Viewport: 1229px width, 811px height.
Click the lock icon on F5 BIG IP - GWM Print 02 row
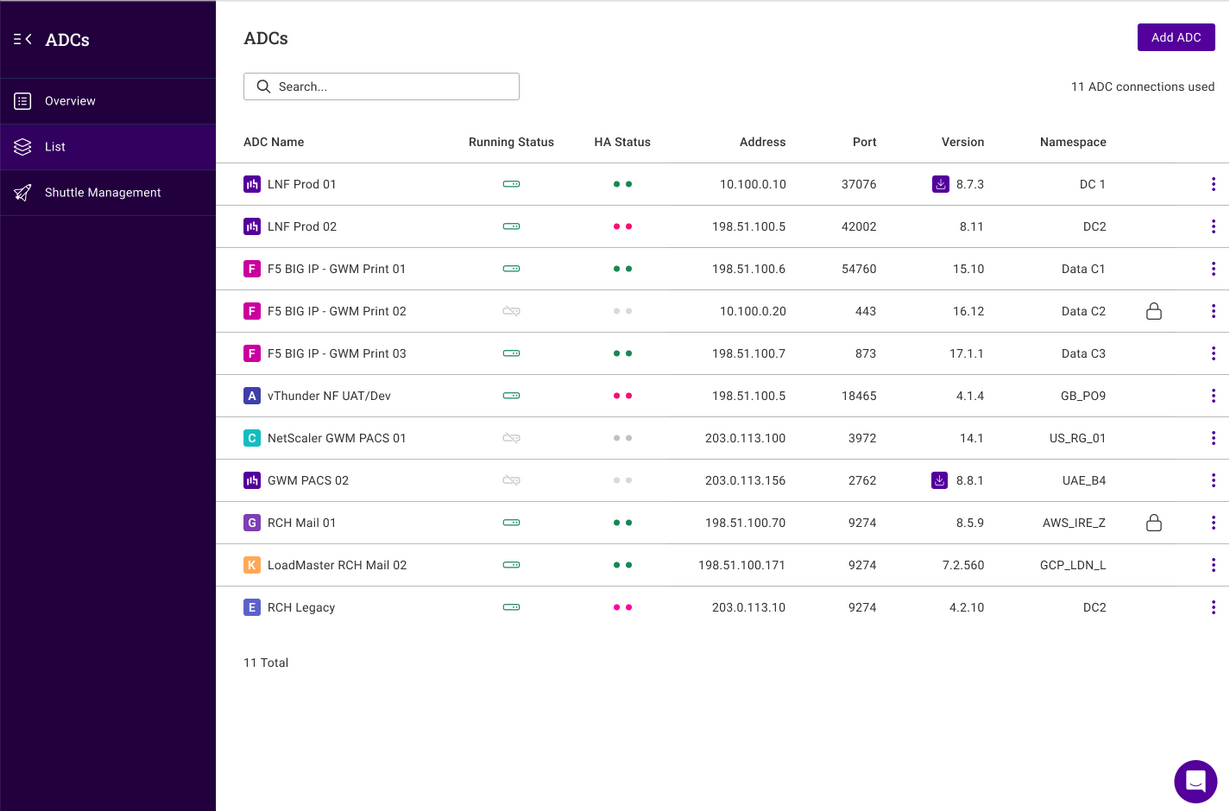[x=1154, y=311]
